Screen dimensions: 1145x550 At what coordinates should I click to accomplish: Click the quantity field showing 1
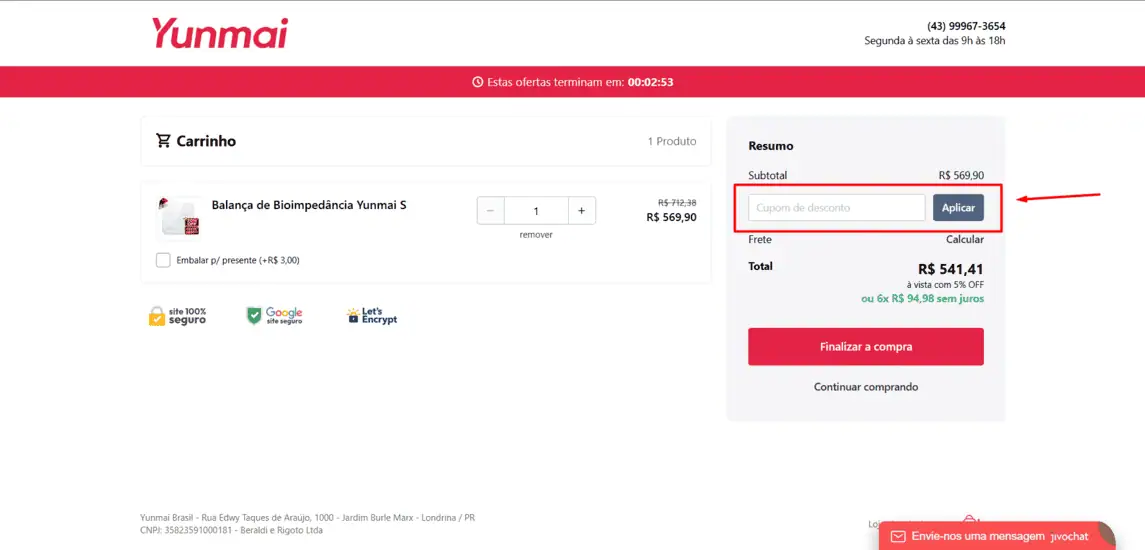[536, 210]
